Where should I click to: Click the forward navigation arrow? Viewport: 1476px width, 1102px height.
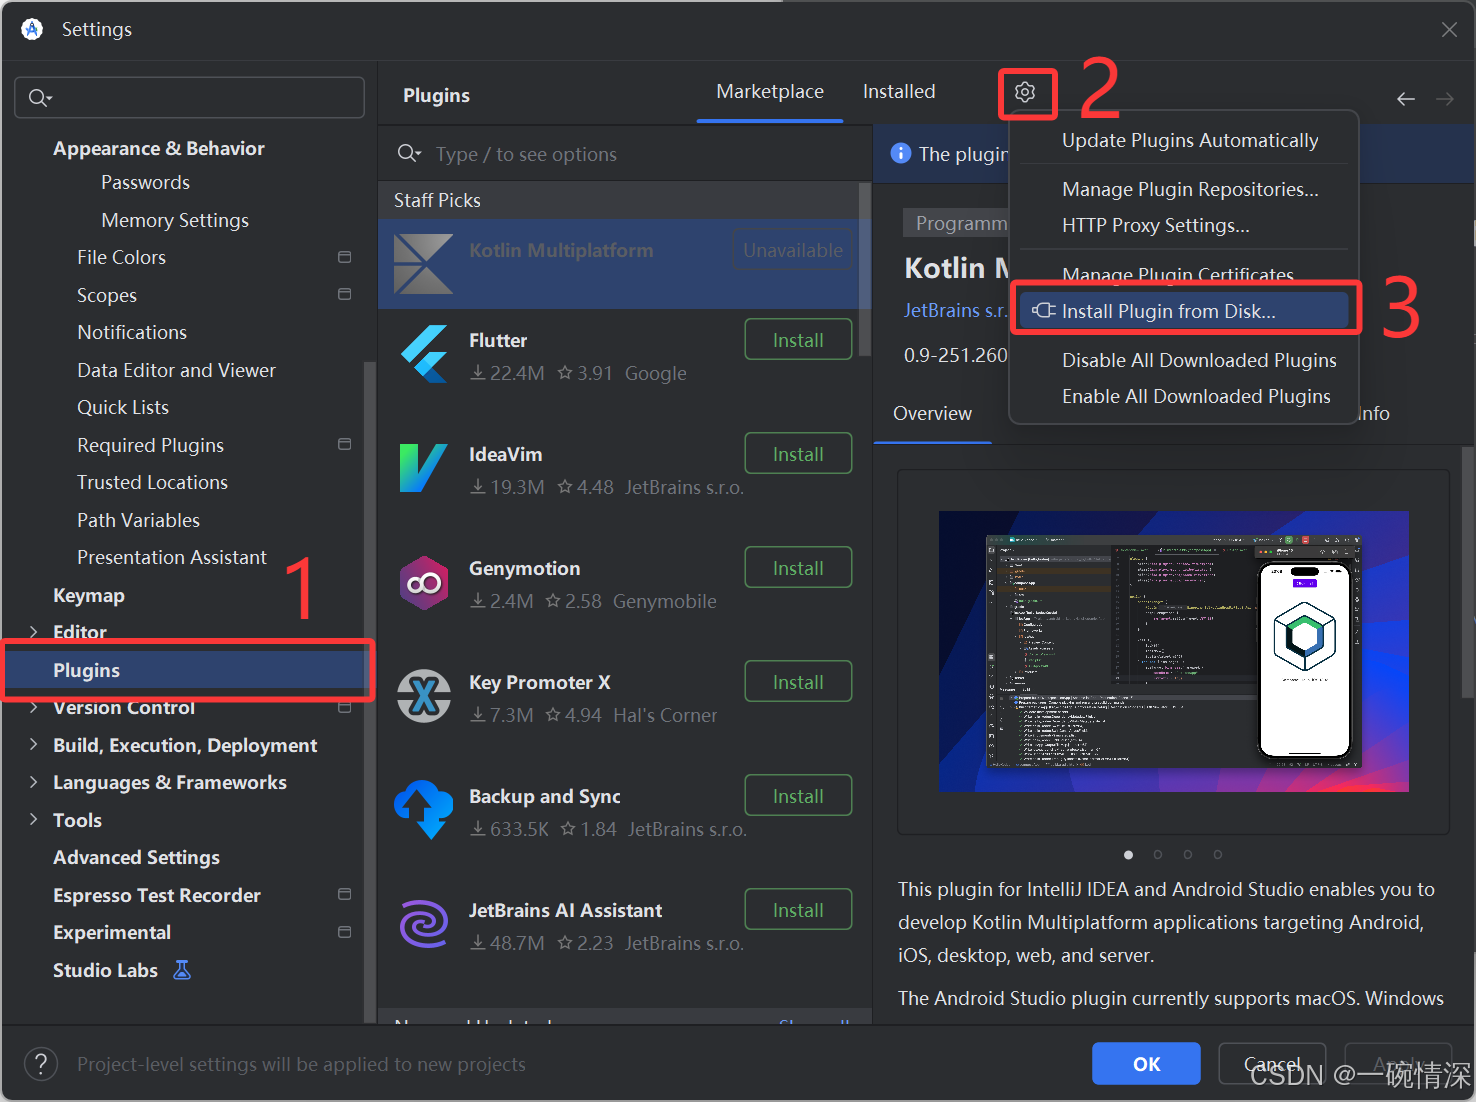coord(1445,98)
